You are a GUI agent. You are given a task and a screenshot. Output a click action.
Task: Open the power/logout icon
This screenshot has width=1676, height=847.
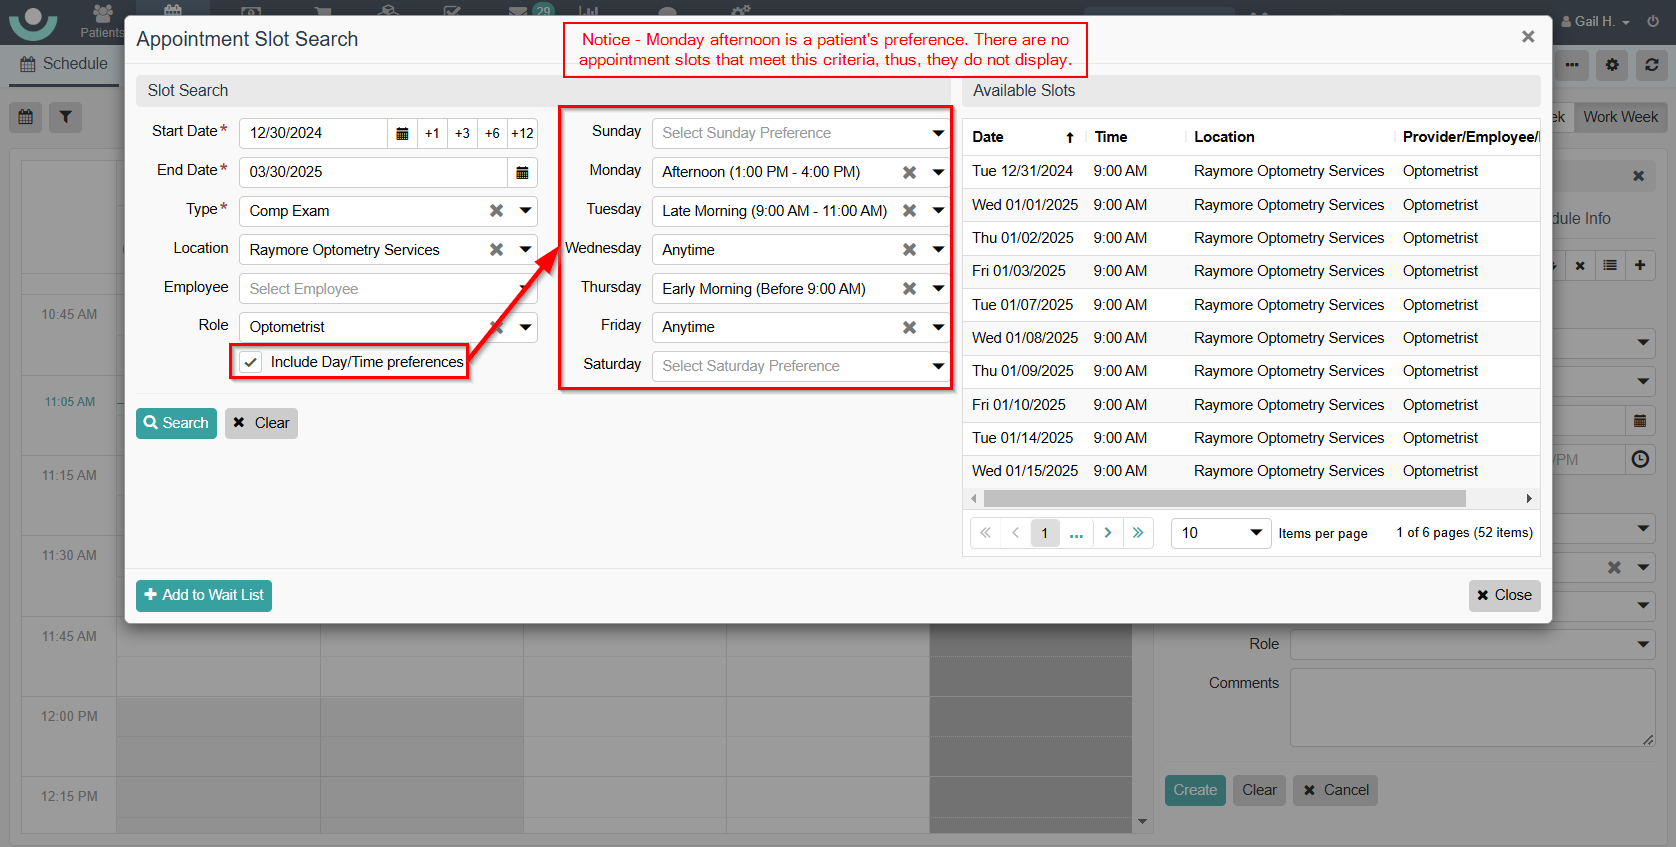[1654, 21]
